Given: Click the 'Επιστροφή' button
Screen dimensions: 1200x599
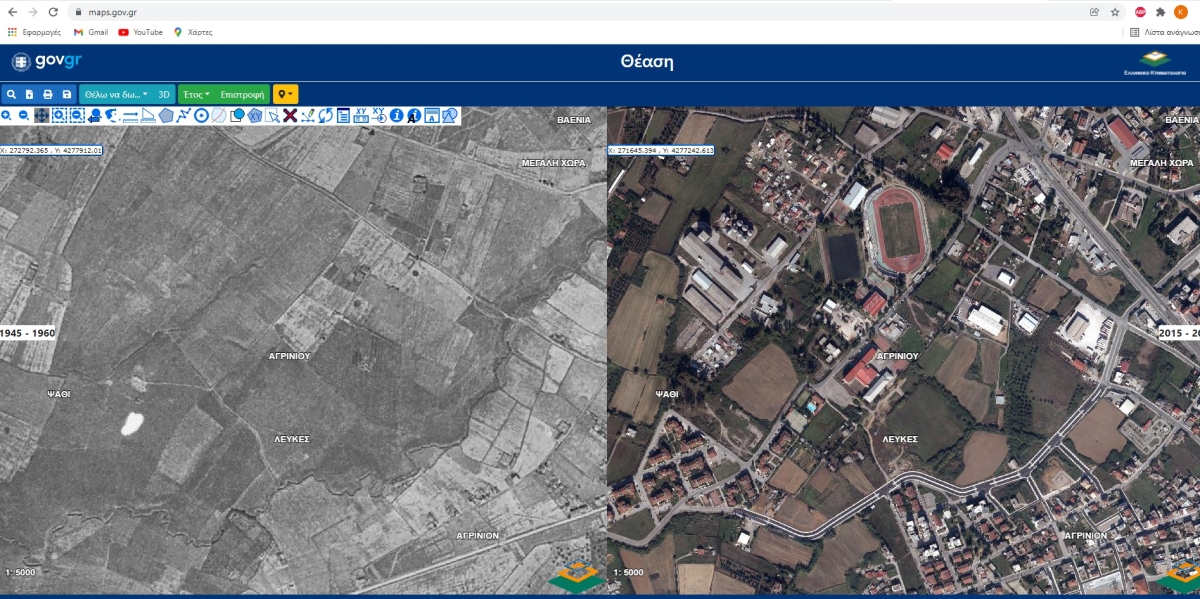Looking at the screenshot, I should [x=242, y=94].
